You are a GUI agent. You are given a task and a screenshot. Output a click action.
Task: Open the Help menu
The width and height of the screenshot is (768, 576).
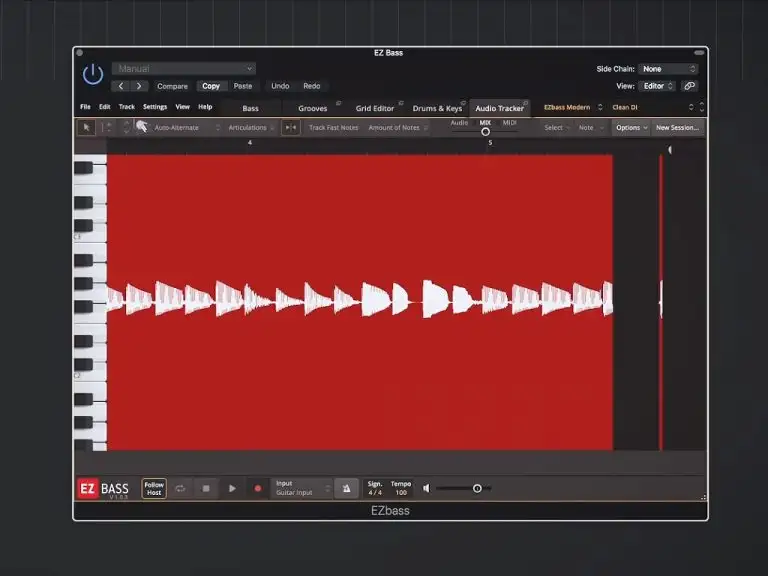(x=205, y=107)
